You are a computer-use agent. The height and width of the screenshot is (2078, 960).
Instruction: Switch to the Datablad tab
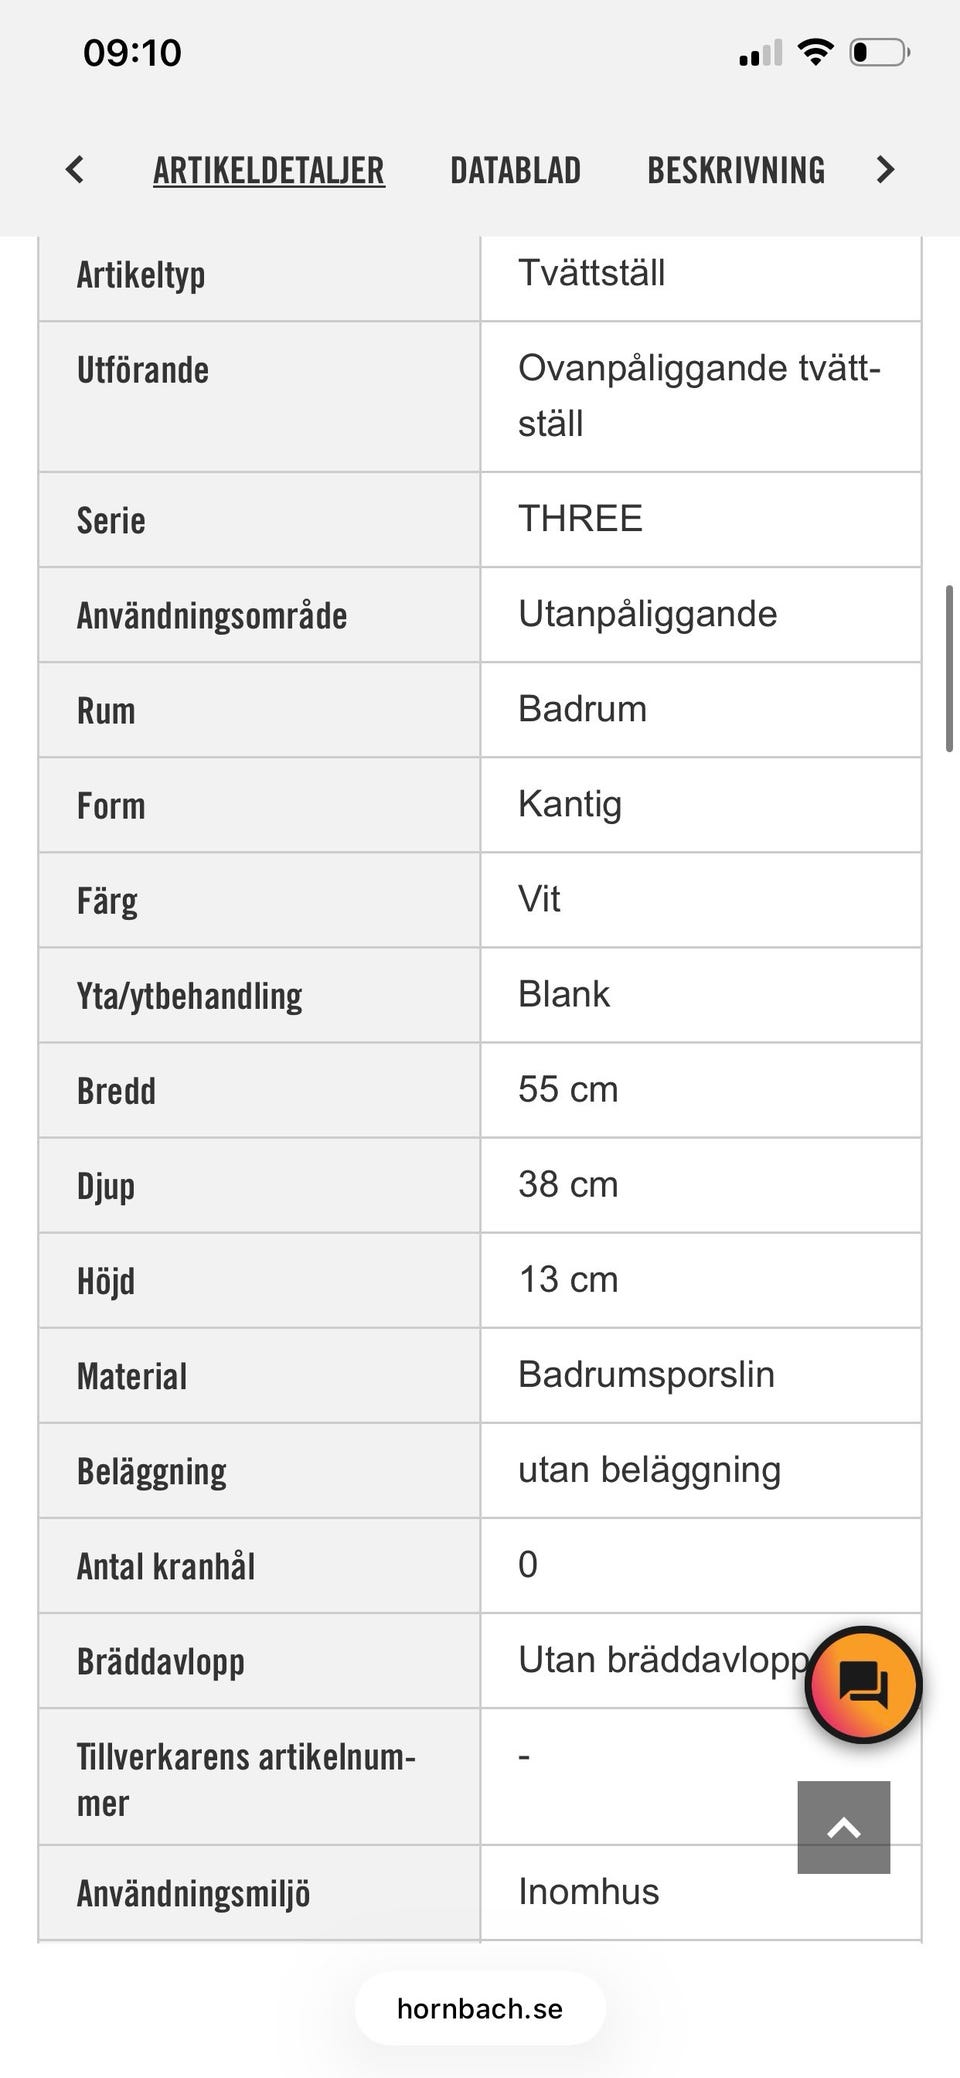point(515,170)
